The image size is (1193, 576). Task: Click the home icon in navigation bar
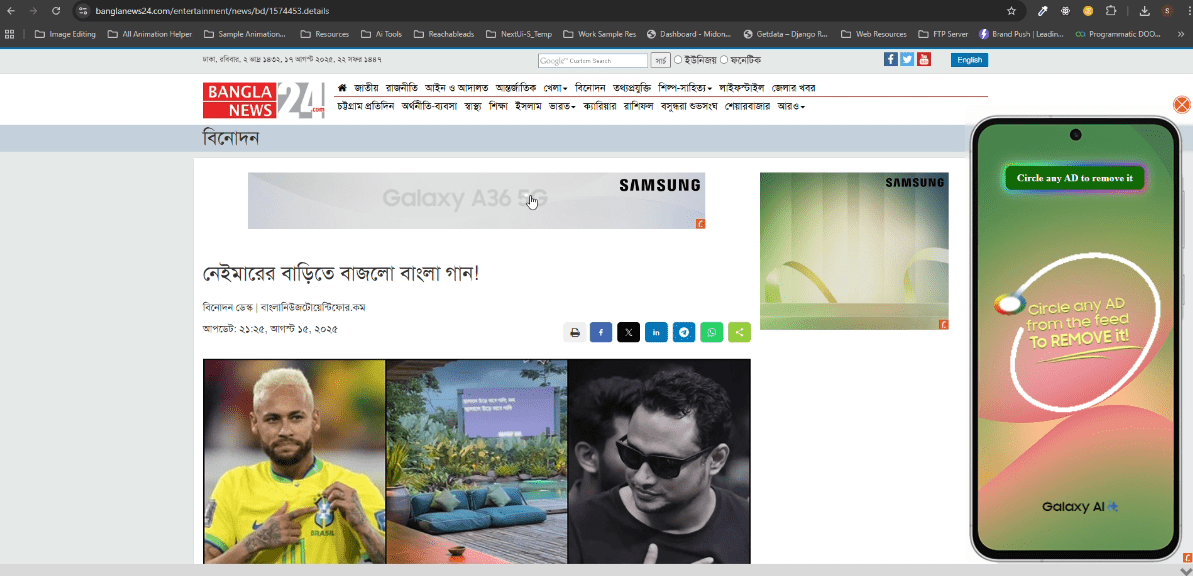click(342, 88)
